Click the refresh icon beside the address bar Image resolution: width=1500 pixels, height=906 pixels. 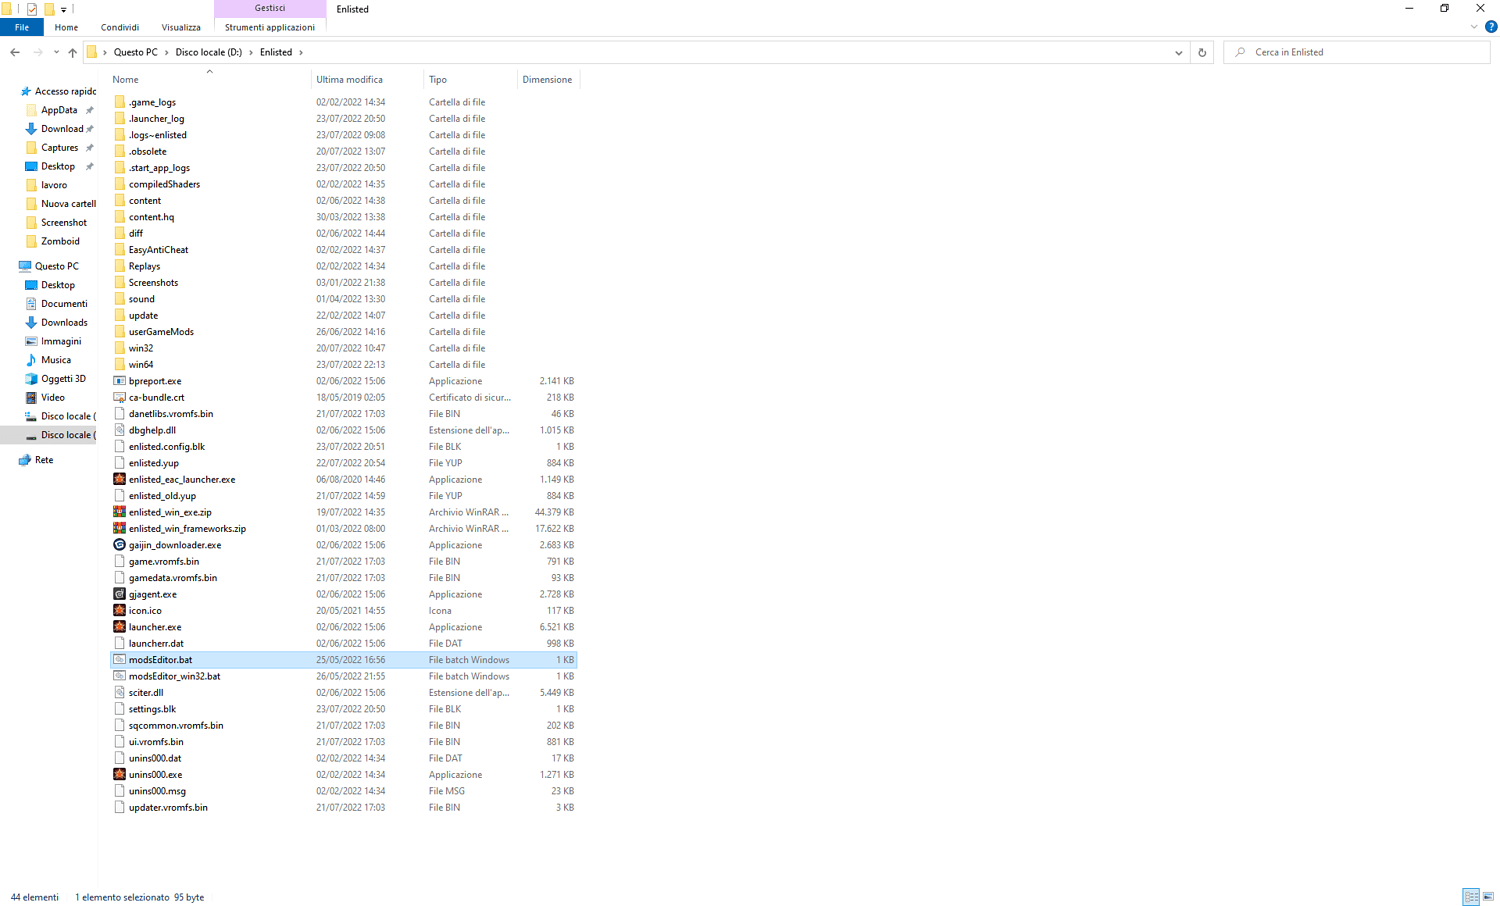coord(1201,52)
